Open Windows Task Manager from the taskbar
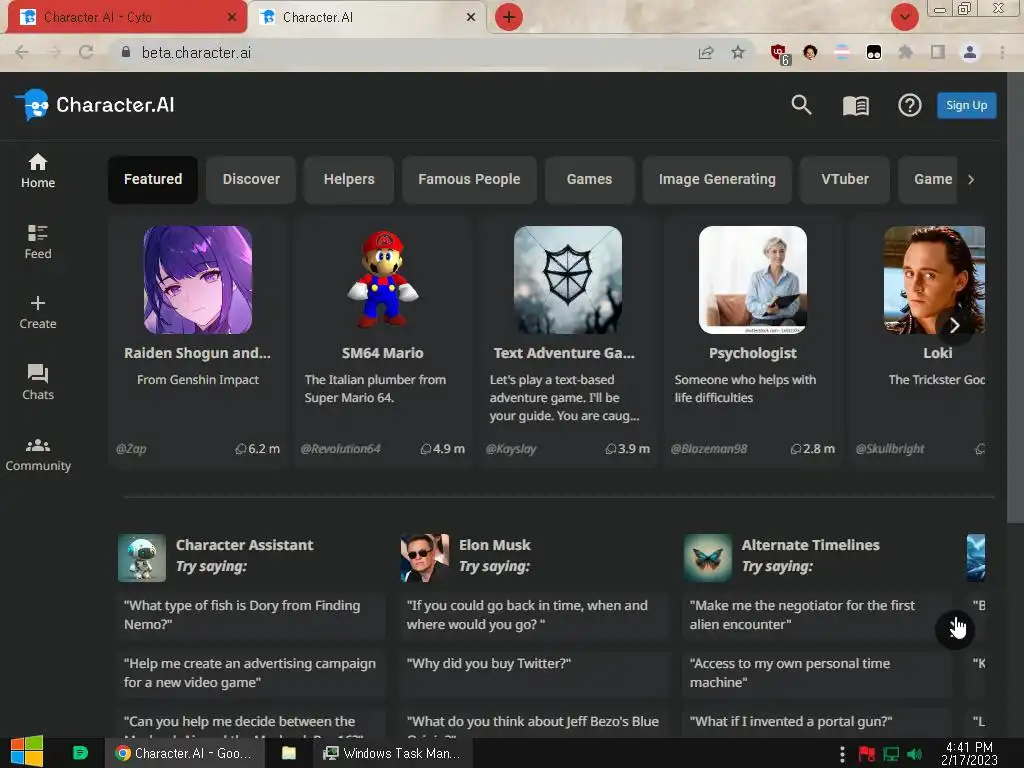Screen dimensions: 1024x768 pos(391,753)
